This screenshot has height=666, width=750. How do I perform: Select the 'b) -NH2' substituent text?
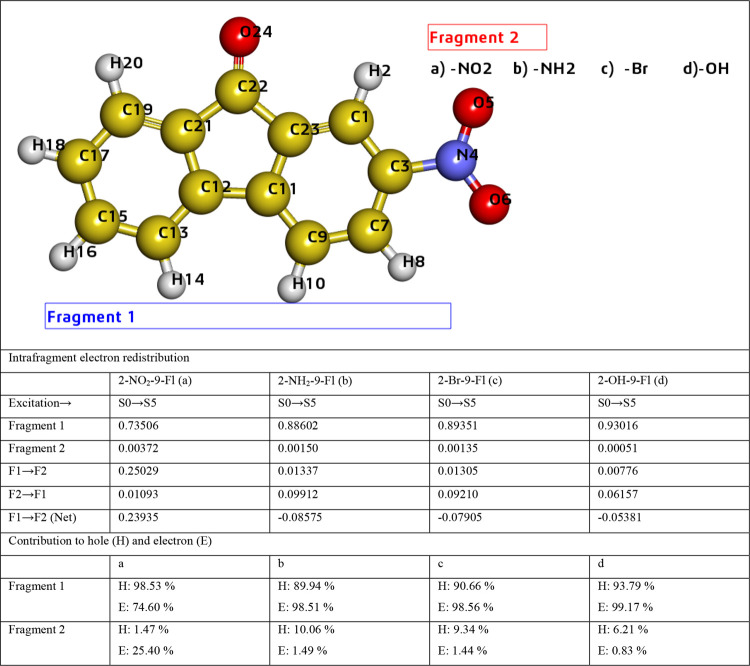[x=544, y=69]
